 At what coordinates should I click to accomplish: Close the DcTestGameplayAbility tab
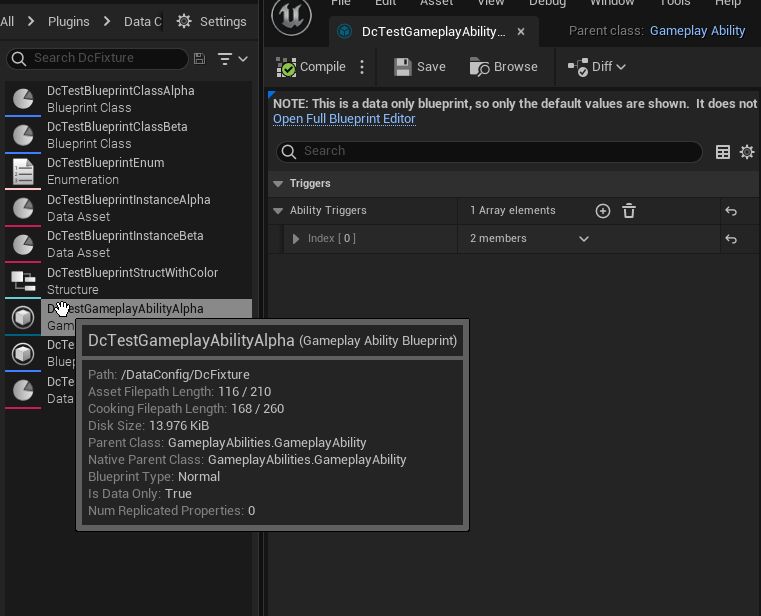tap(521, 32)
